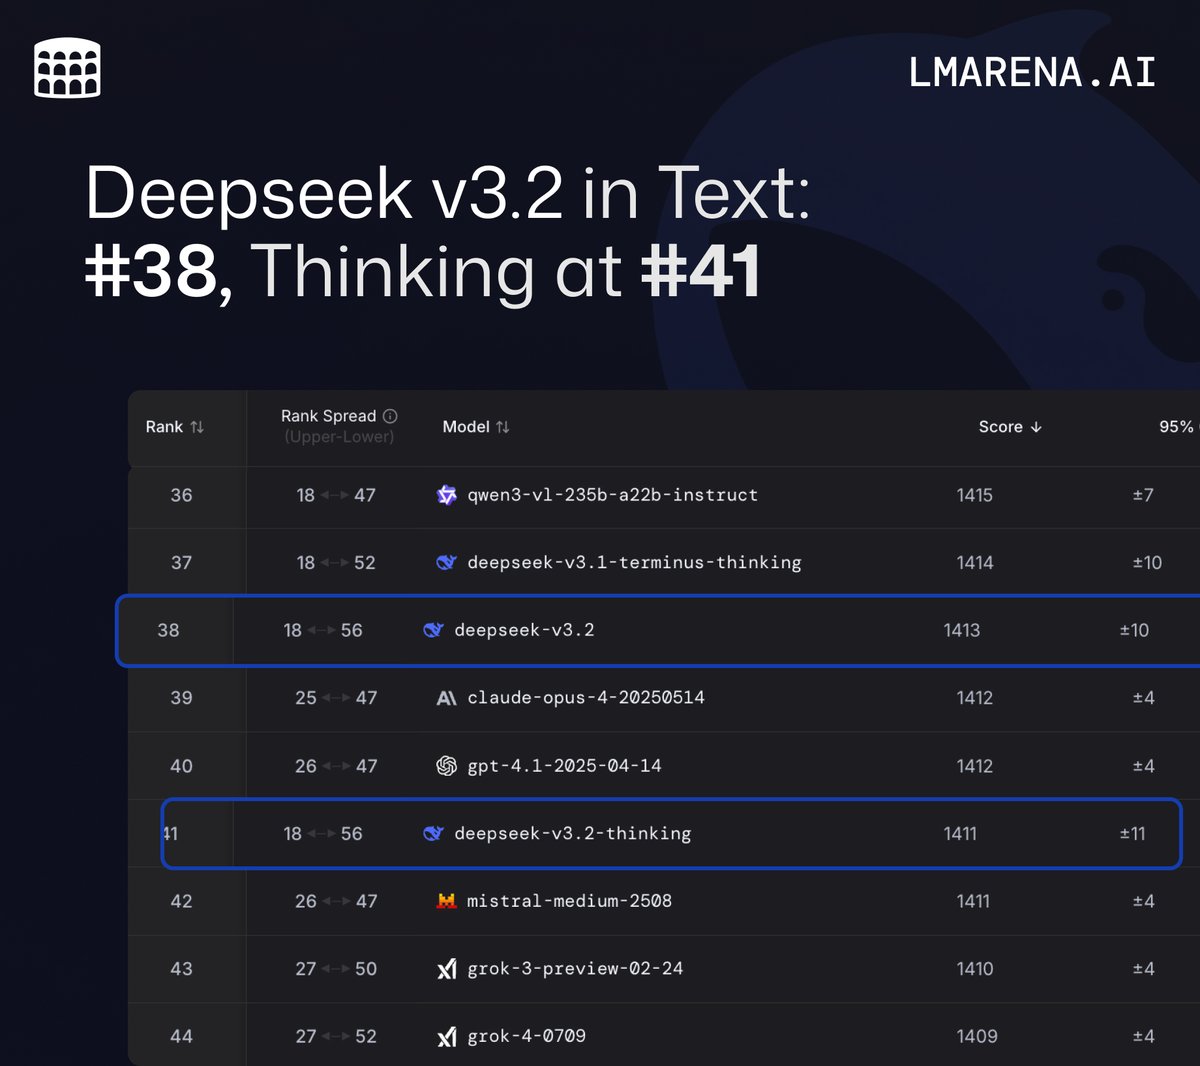
Task: Select rank spread 27–52 for grok-4-0709
Action: tap(336, 1037)
